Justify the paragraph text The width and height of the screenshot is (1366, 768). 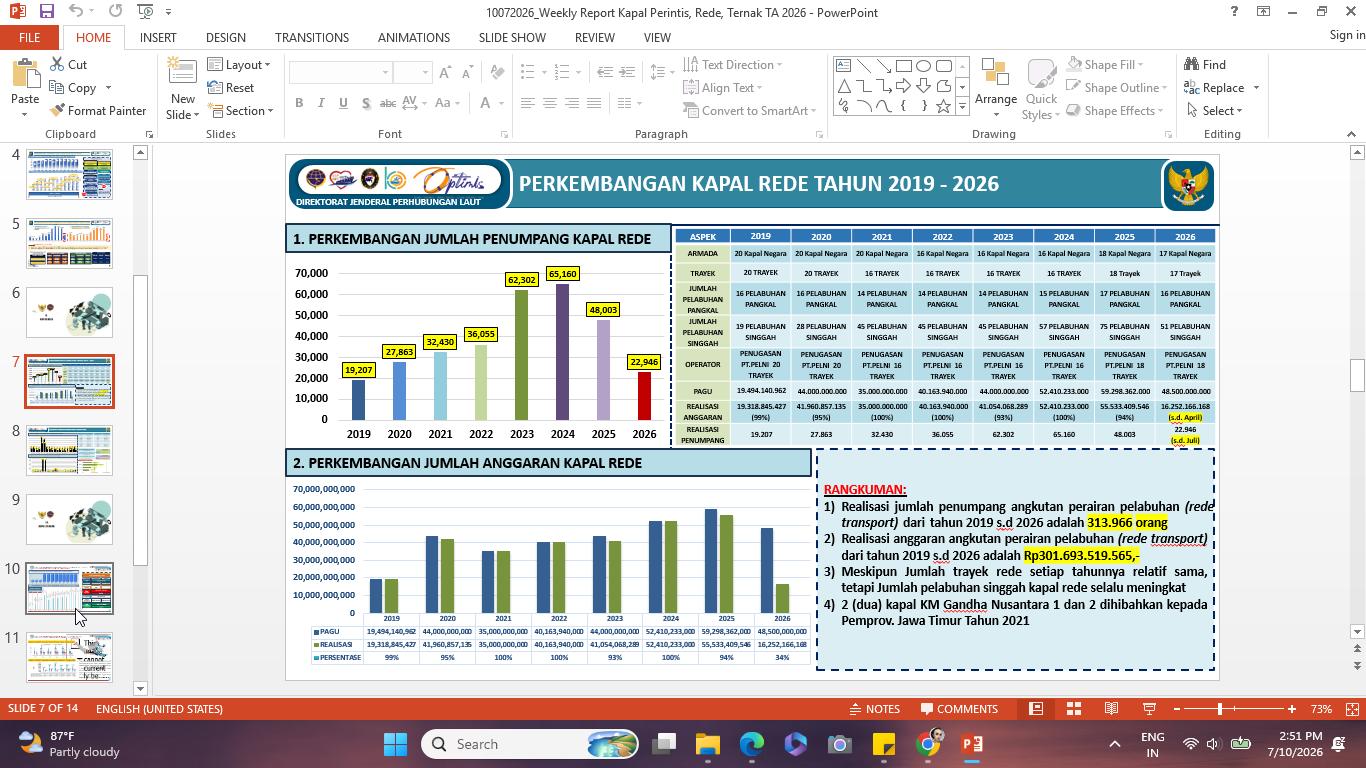click(x=594, y=103)
